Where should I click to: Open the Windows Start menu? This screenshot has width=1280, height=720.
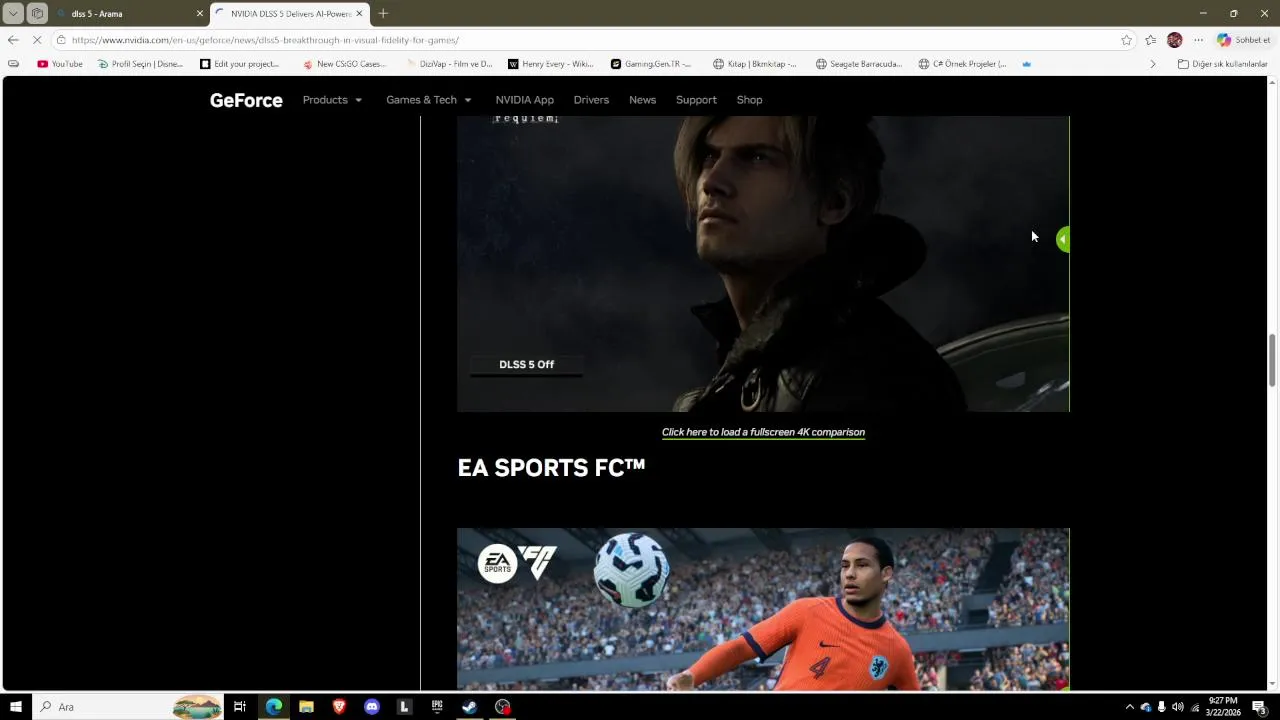click(x=15, y=707)
